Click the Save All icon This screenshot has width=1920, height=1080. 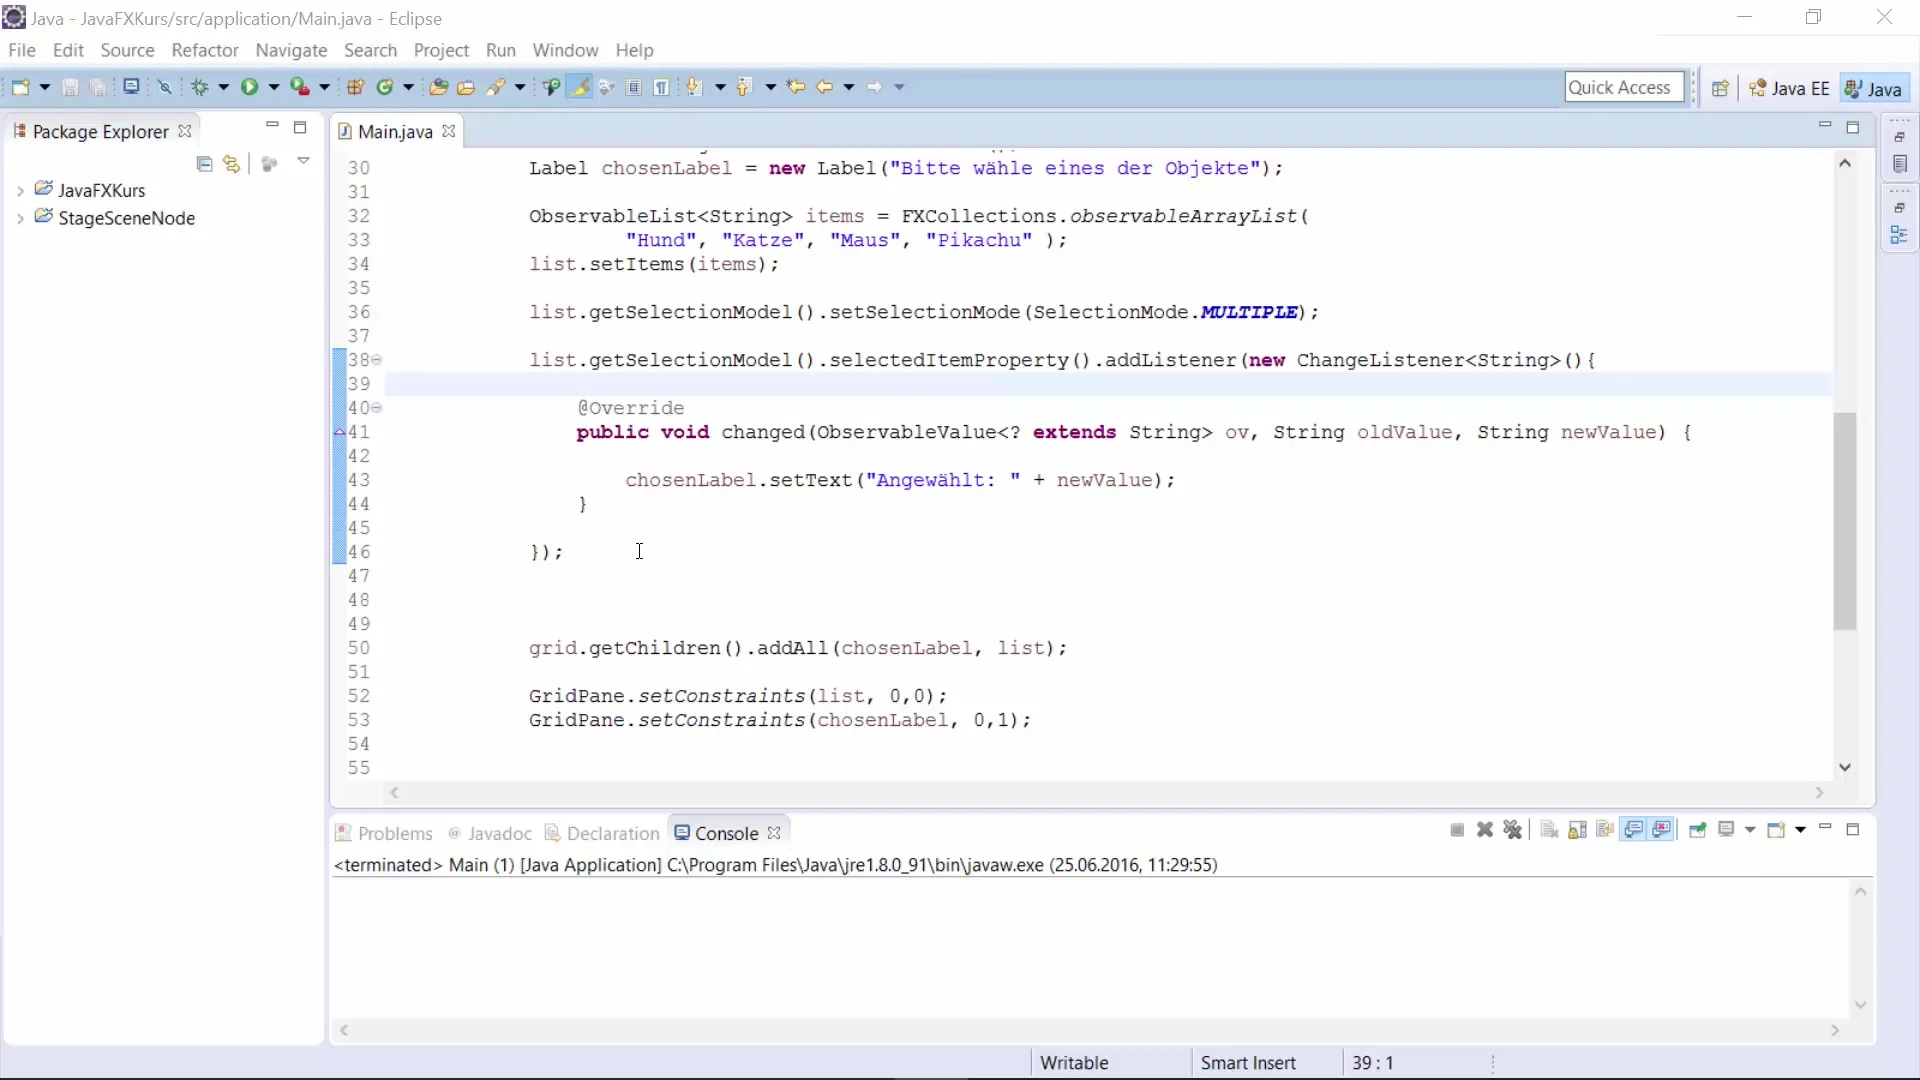click(x=98, y=87)
